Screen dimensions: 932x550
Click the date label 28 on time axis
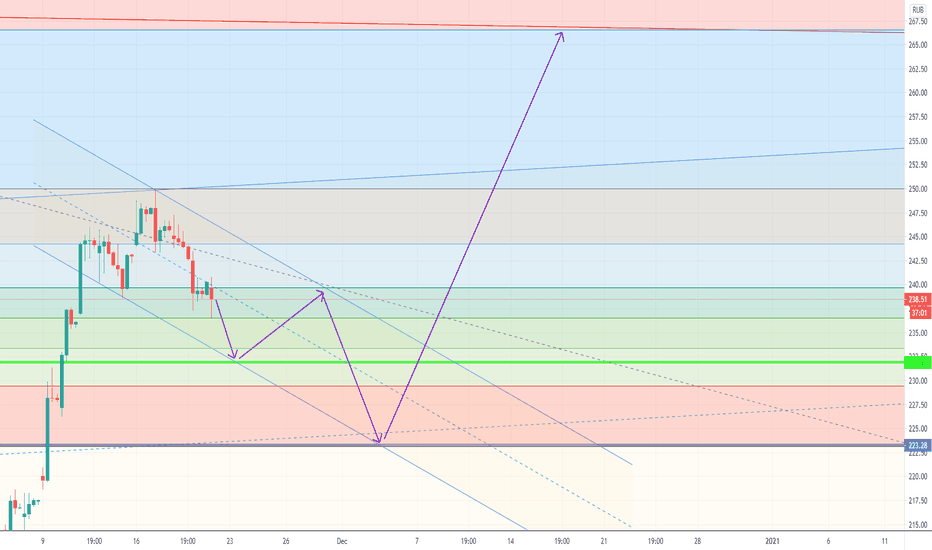(698, 541)
